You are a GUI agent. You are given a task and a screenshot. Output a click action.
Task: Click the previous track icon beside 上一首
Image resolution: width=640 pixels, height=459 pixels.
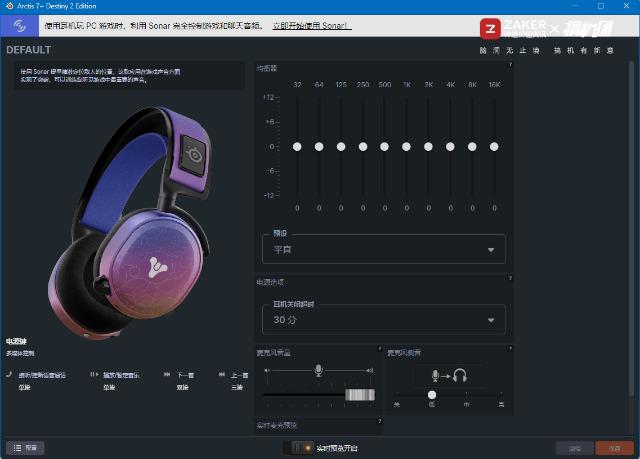click(222, 374)
